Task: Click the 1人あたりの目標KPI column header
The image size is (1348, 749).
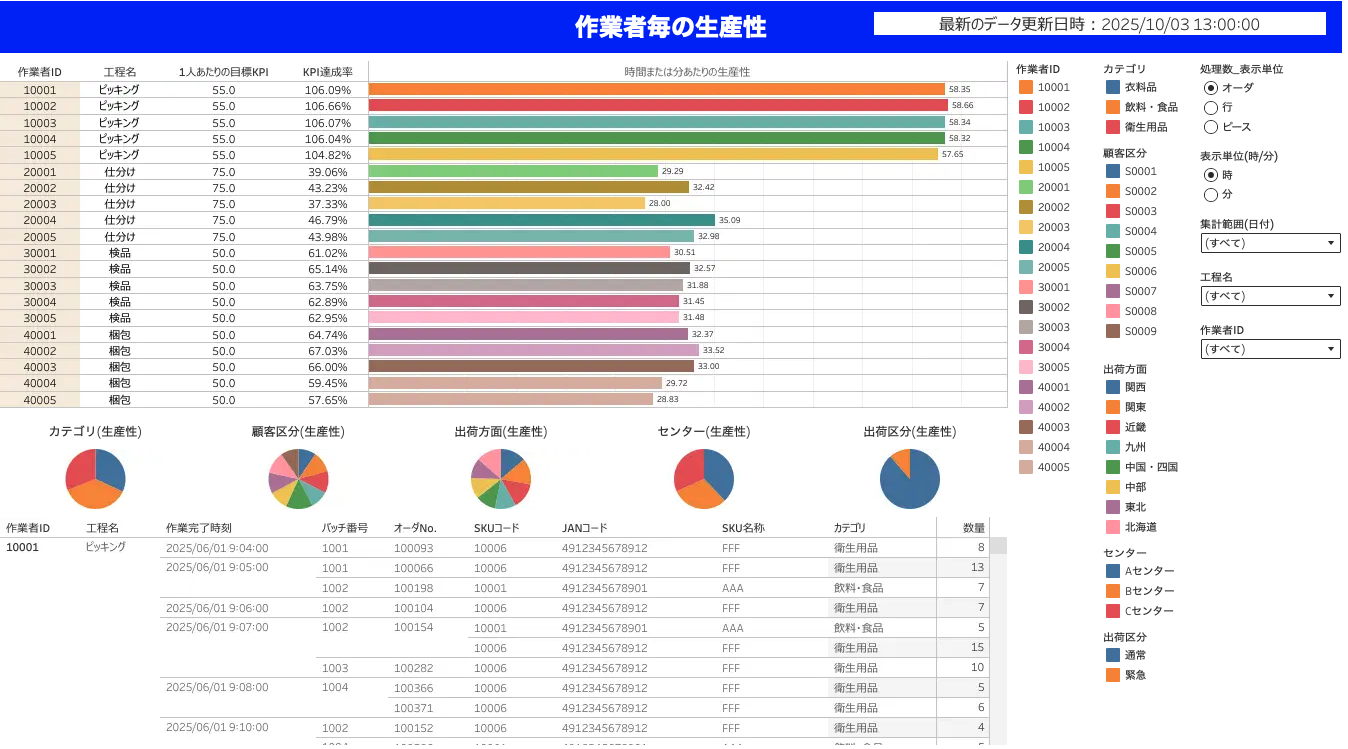Action: pos(224,72)
